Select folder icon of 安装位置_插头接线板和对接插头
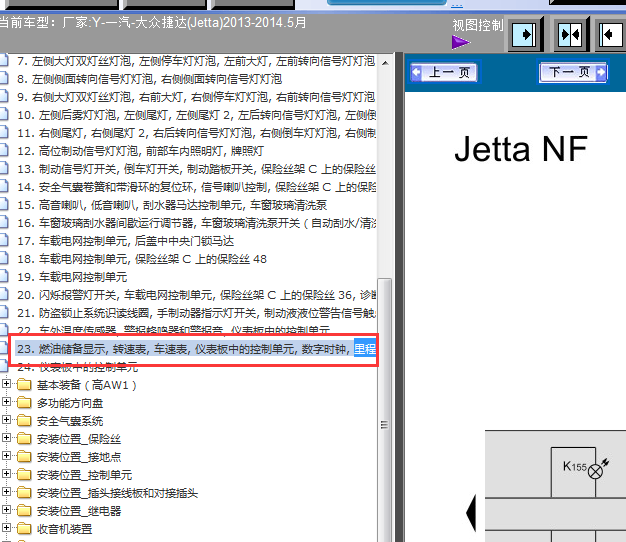This screenshot has height=542, width=626. (x=24, y=493)
